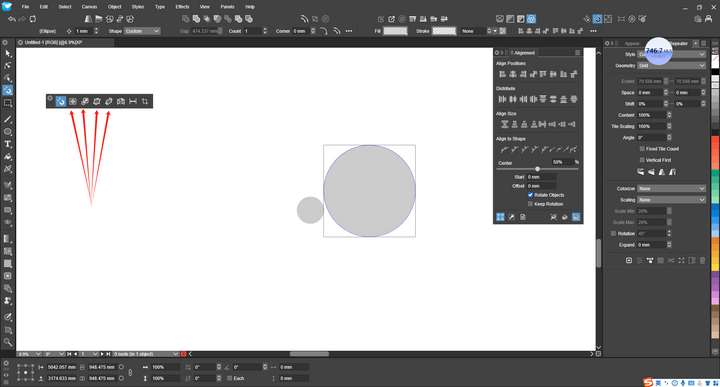Toggle the link proportions lock icon
The height and width of the screenshot is (387, 720).
[x=130, y=373]
